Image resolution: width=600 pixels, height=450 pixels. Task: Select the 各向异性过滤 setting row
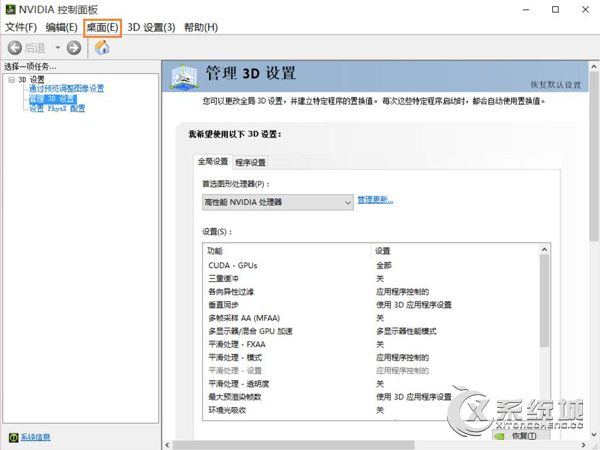click(x=371, y=292)
